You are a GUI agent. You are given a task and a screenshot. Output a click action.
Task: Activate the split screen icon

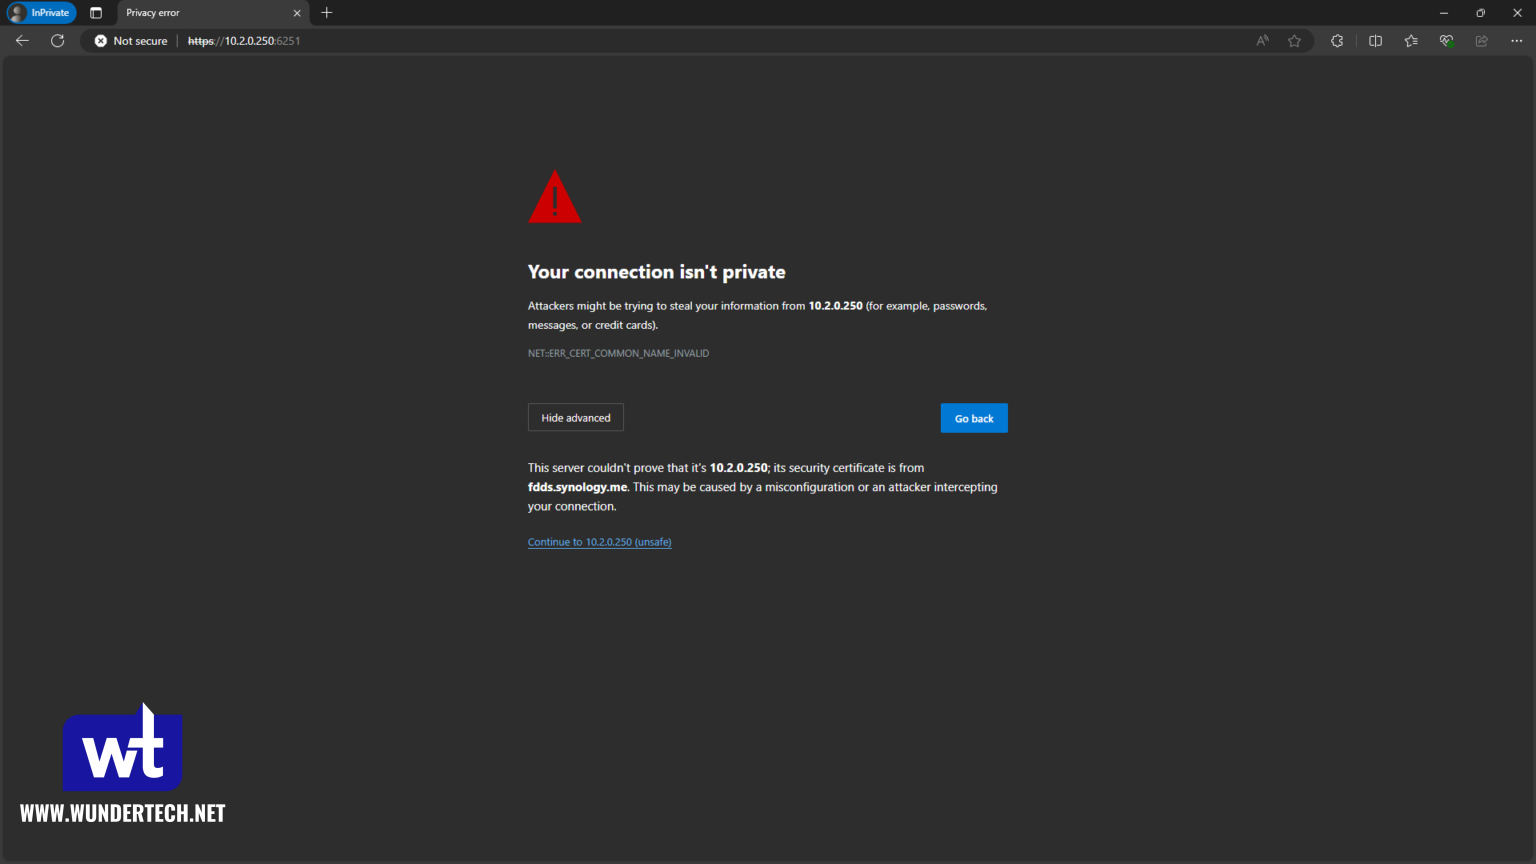pyautogui.click(x=1375, y=41)
